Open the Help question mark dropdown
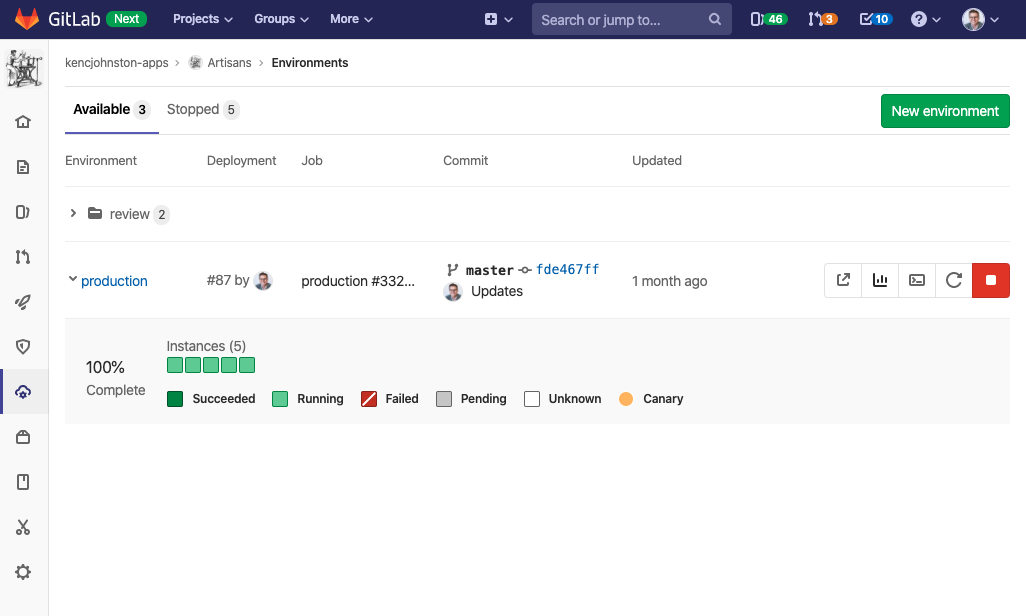This screenshot has width=1026, height=616. point(925,19)
